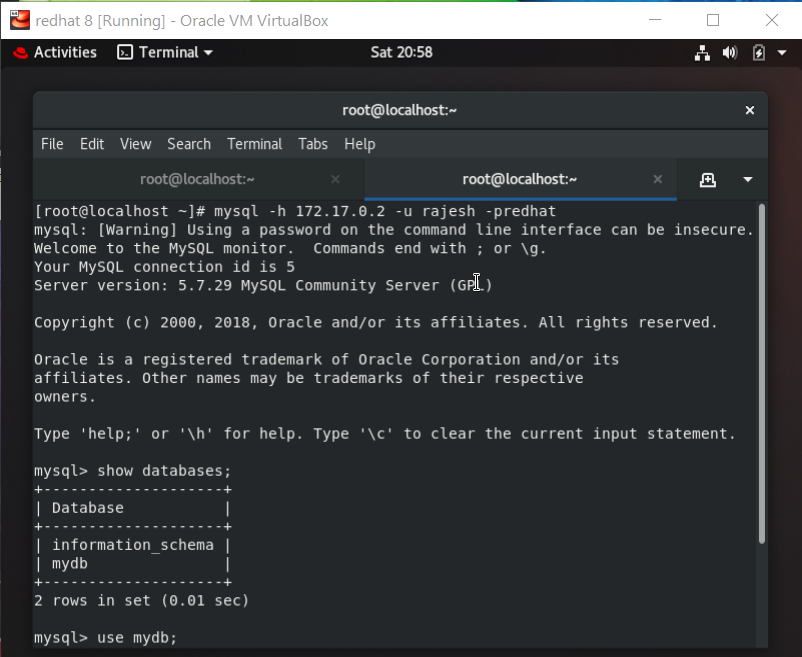
Task: Click the '[Warning] Using a password' line
Action: point(394,230)
